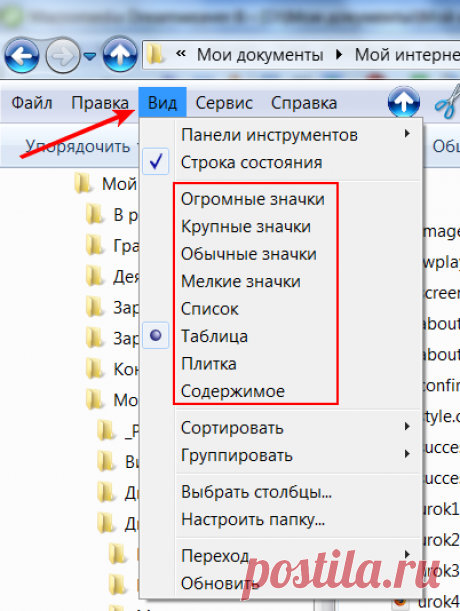
Task: Select the Кон tree folder name
Action: (x=126, y=369)
